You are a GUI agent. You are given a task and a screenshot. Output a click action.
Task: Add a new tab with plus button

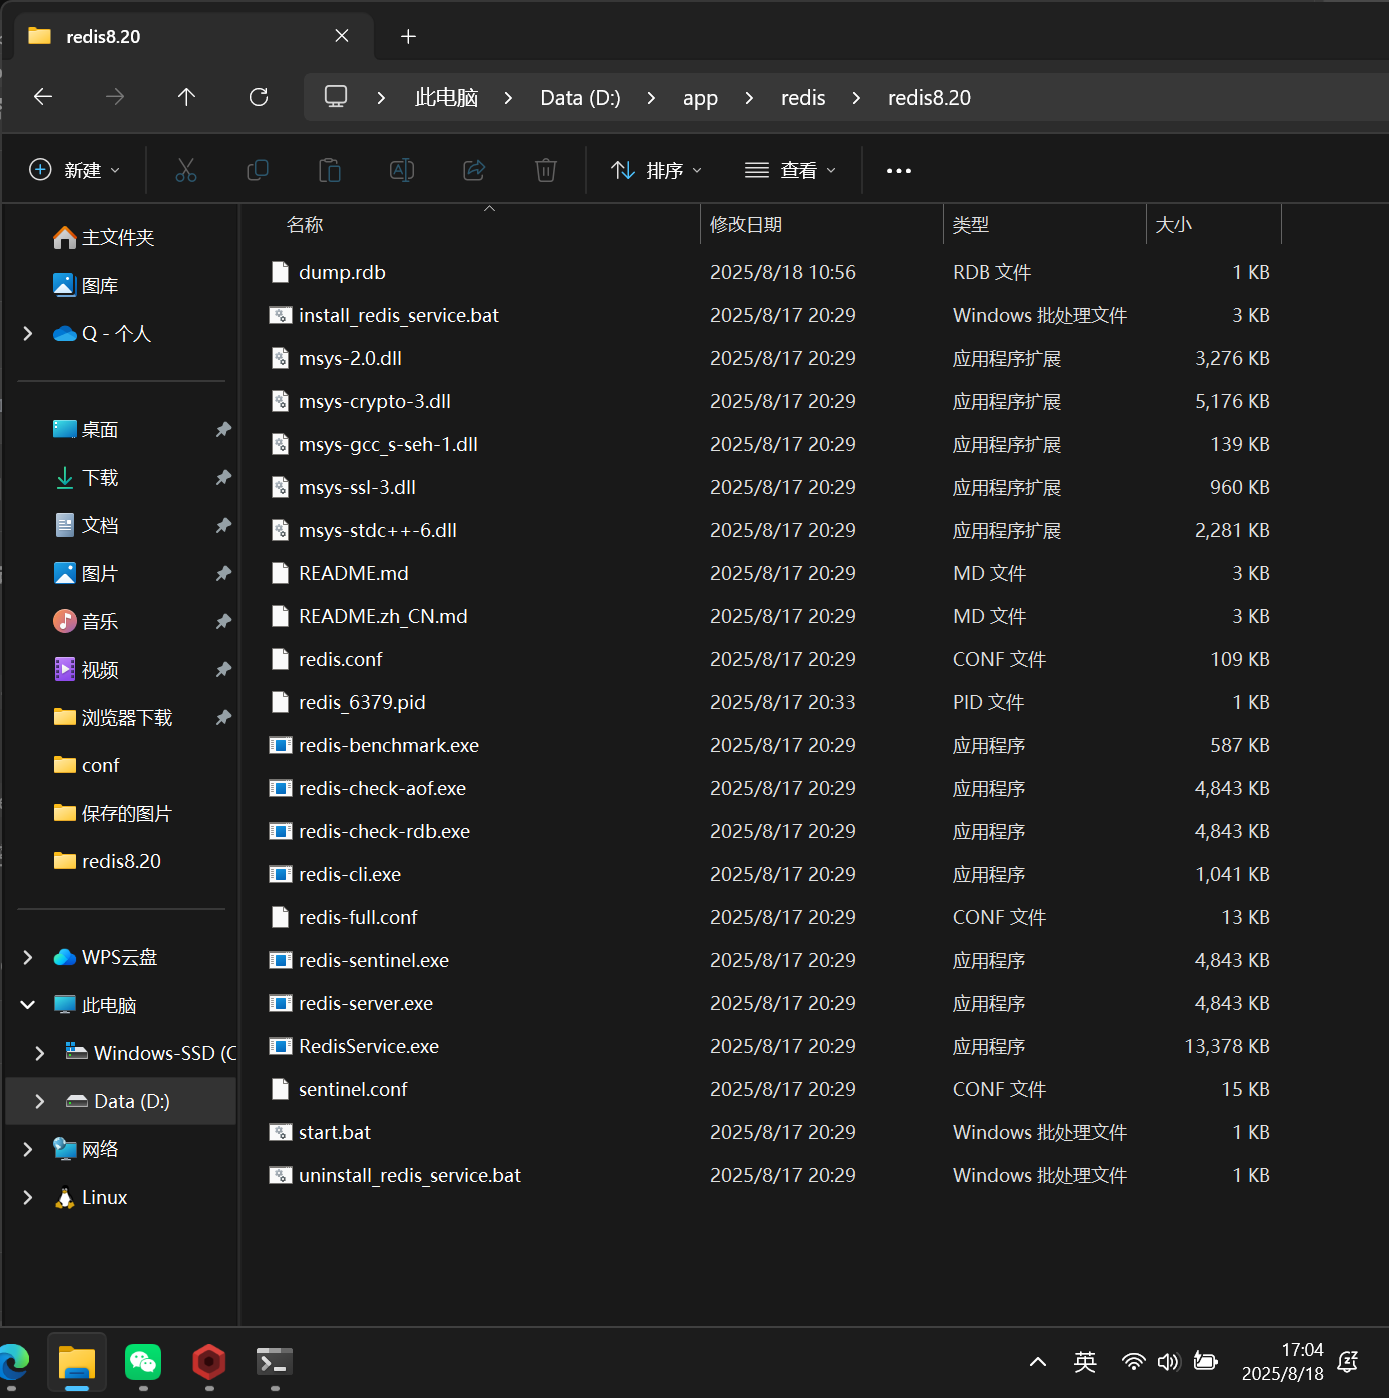tap(408, 36)
